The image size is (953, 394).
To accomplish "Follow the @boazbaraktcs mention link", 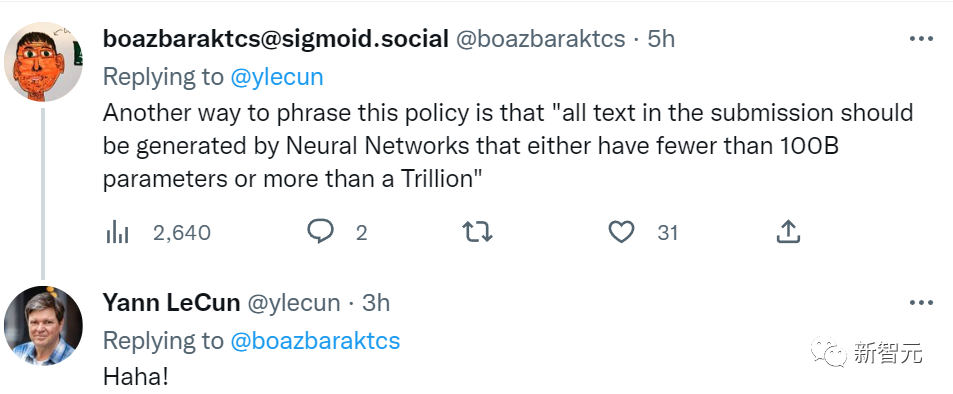I will [315, 341].
